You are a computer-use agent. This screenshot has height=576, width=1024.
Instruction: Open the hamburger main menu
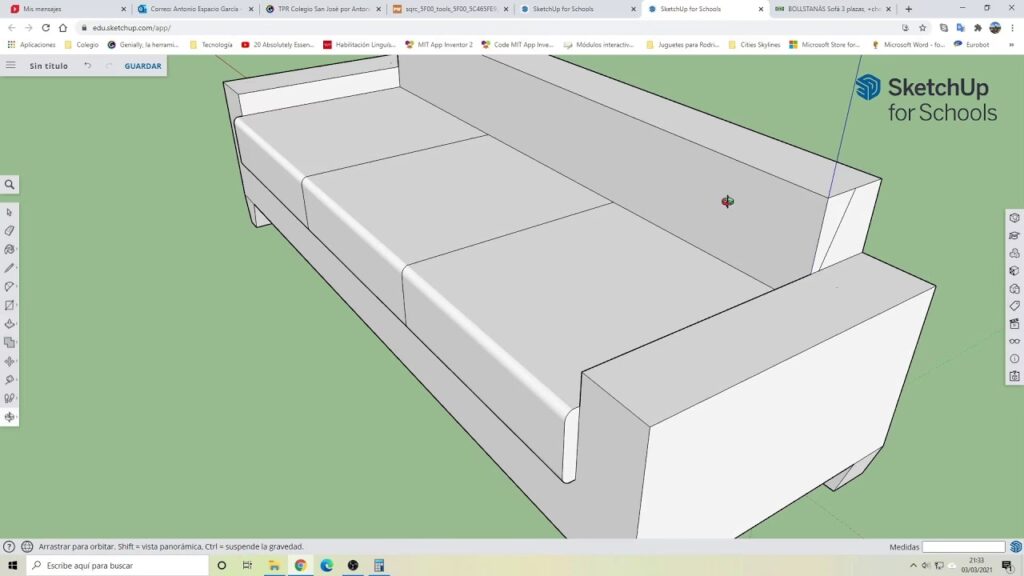[x=11, y=65]
